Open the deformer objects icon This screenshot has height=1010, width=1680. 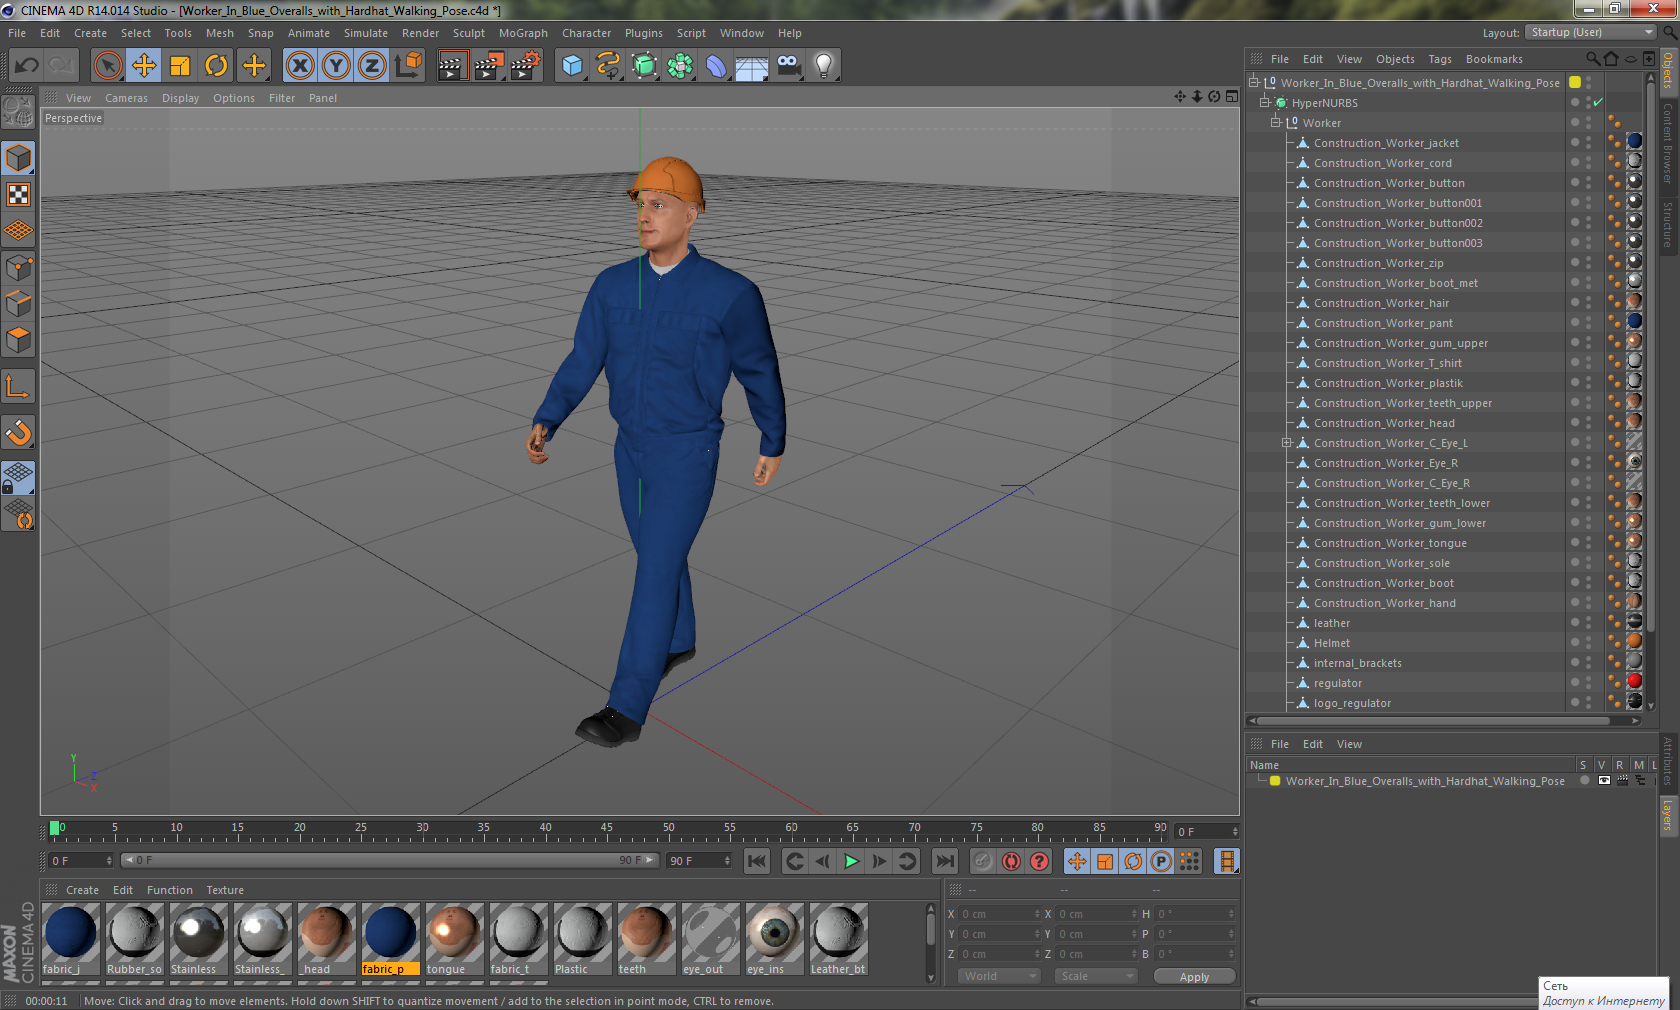tap(716, 66)
